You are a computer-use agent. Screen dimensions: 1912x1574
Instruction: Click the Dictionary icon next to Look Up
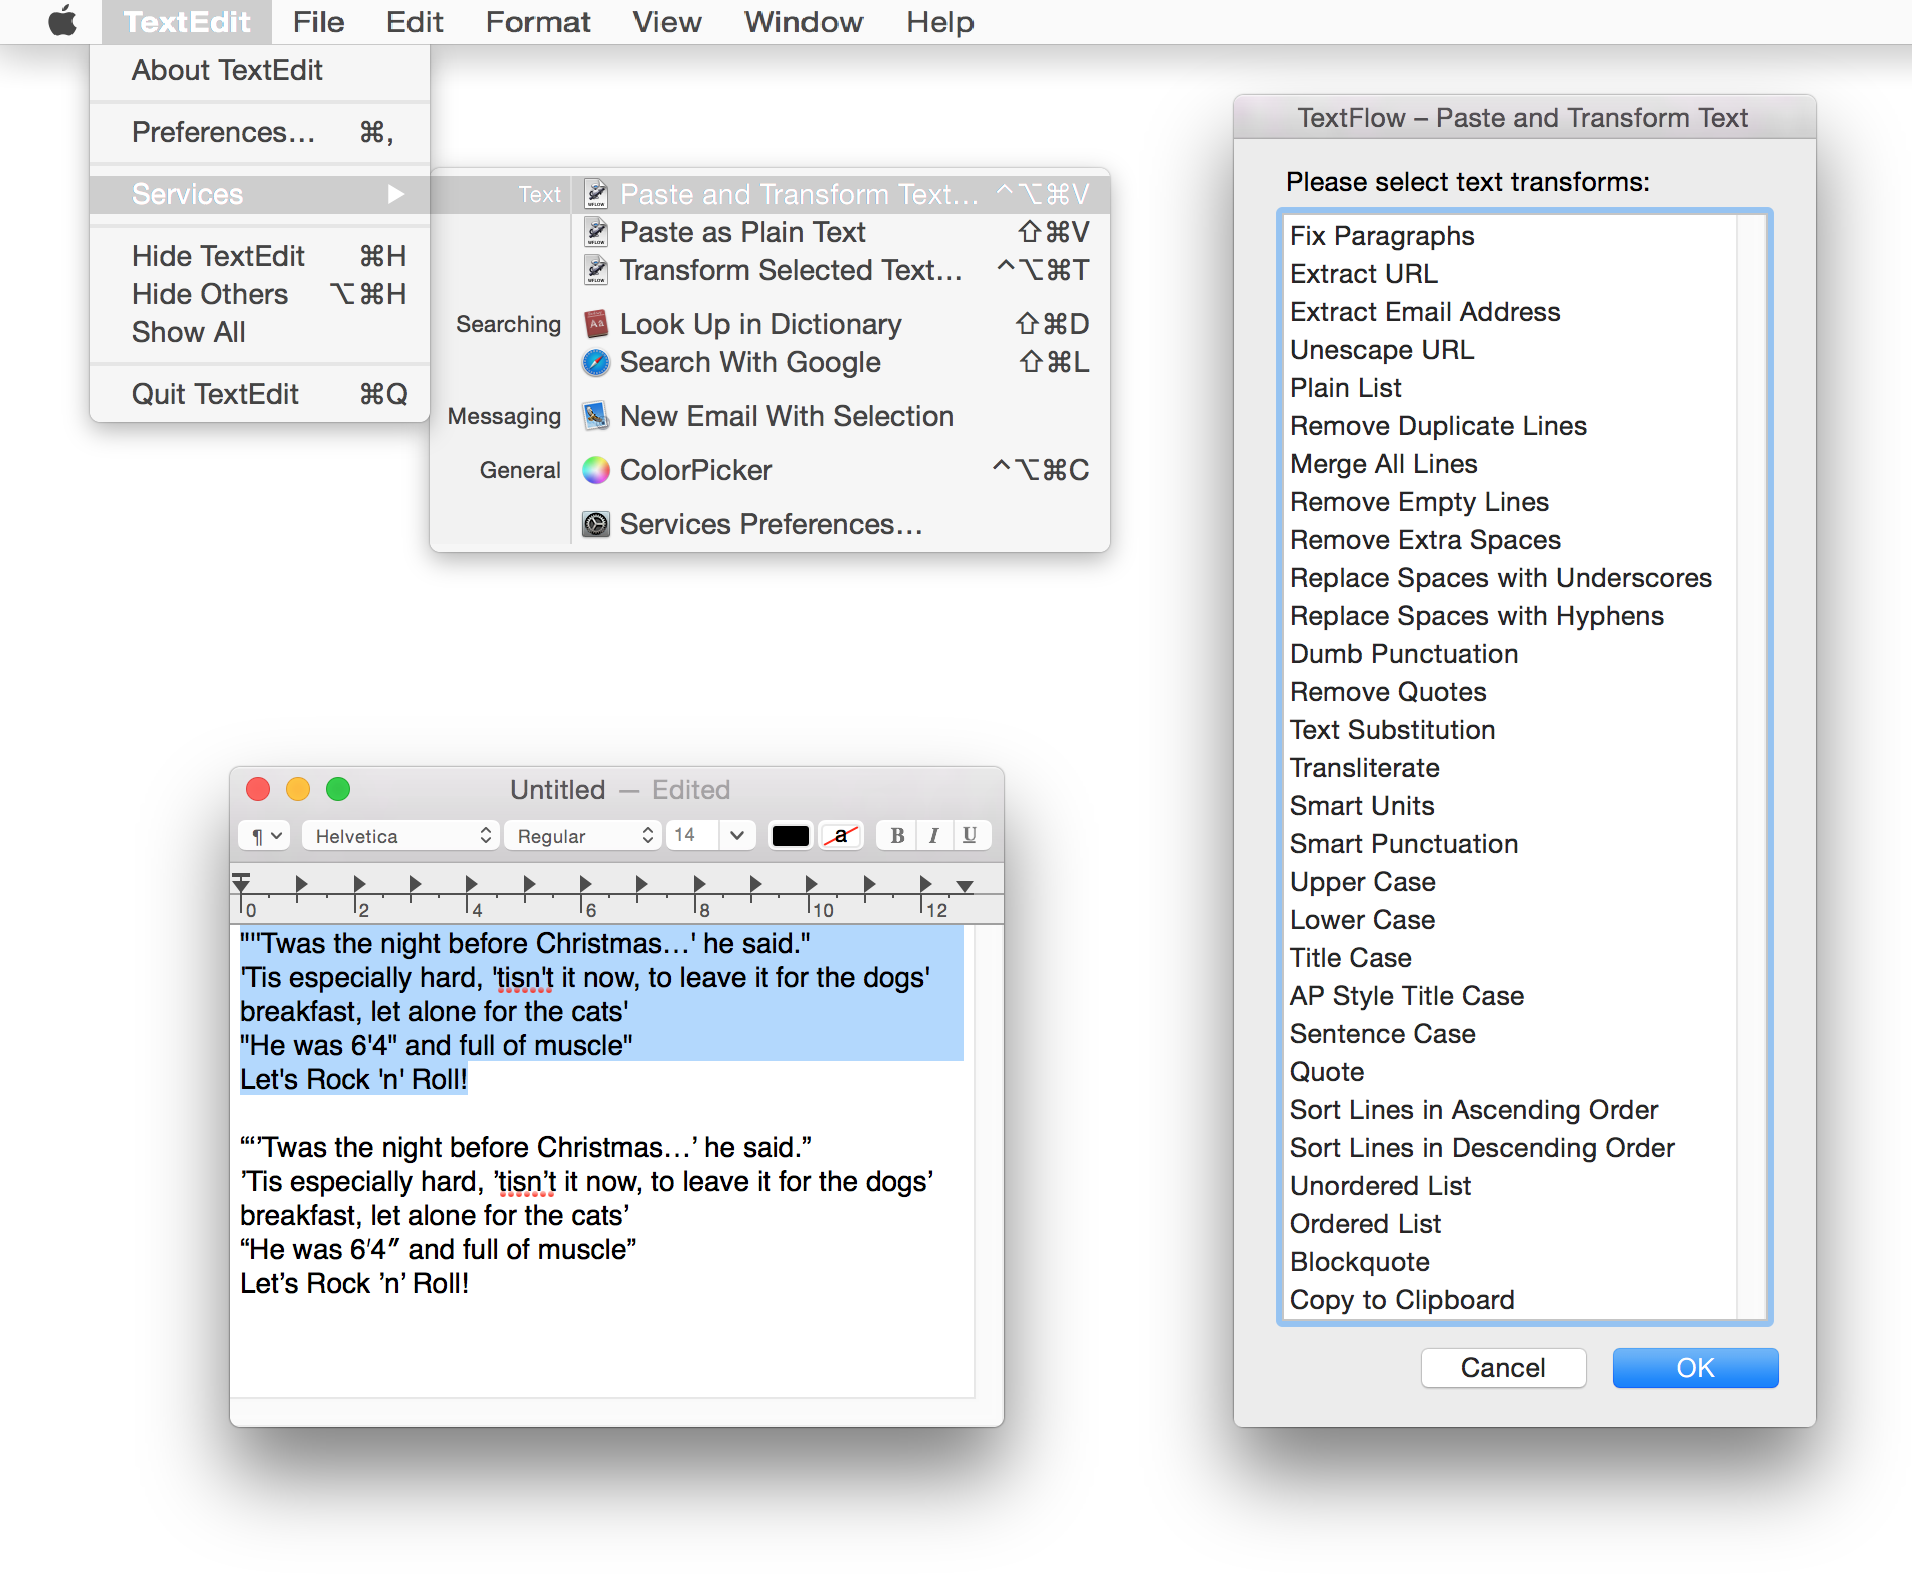click(x=596, y=324)
